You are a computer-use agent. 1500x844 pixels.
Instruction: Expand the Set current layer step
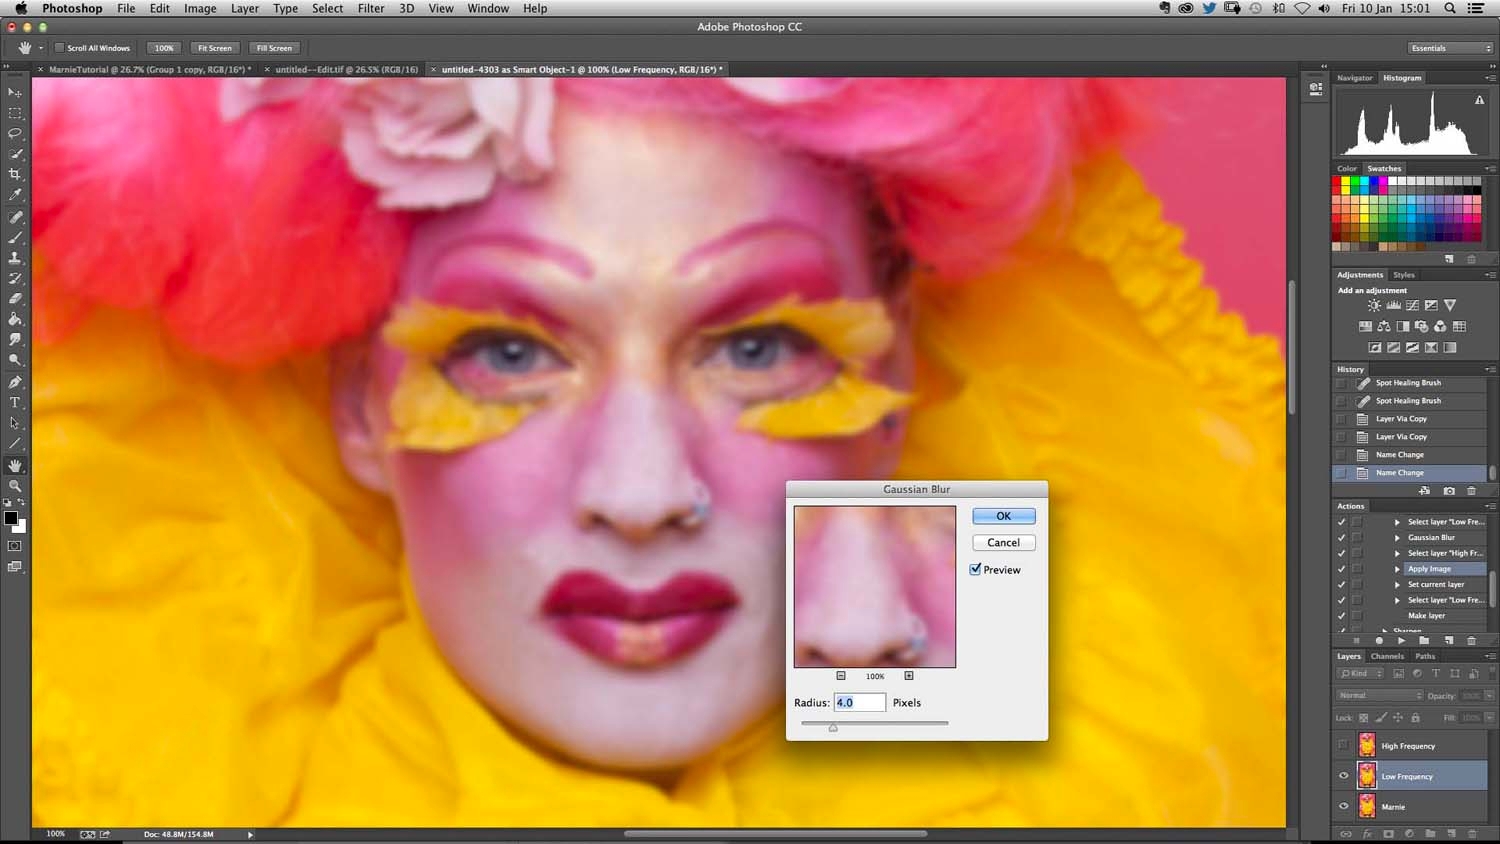1397,584
